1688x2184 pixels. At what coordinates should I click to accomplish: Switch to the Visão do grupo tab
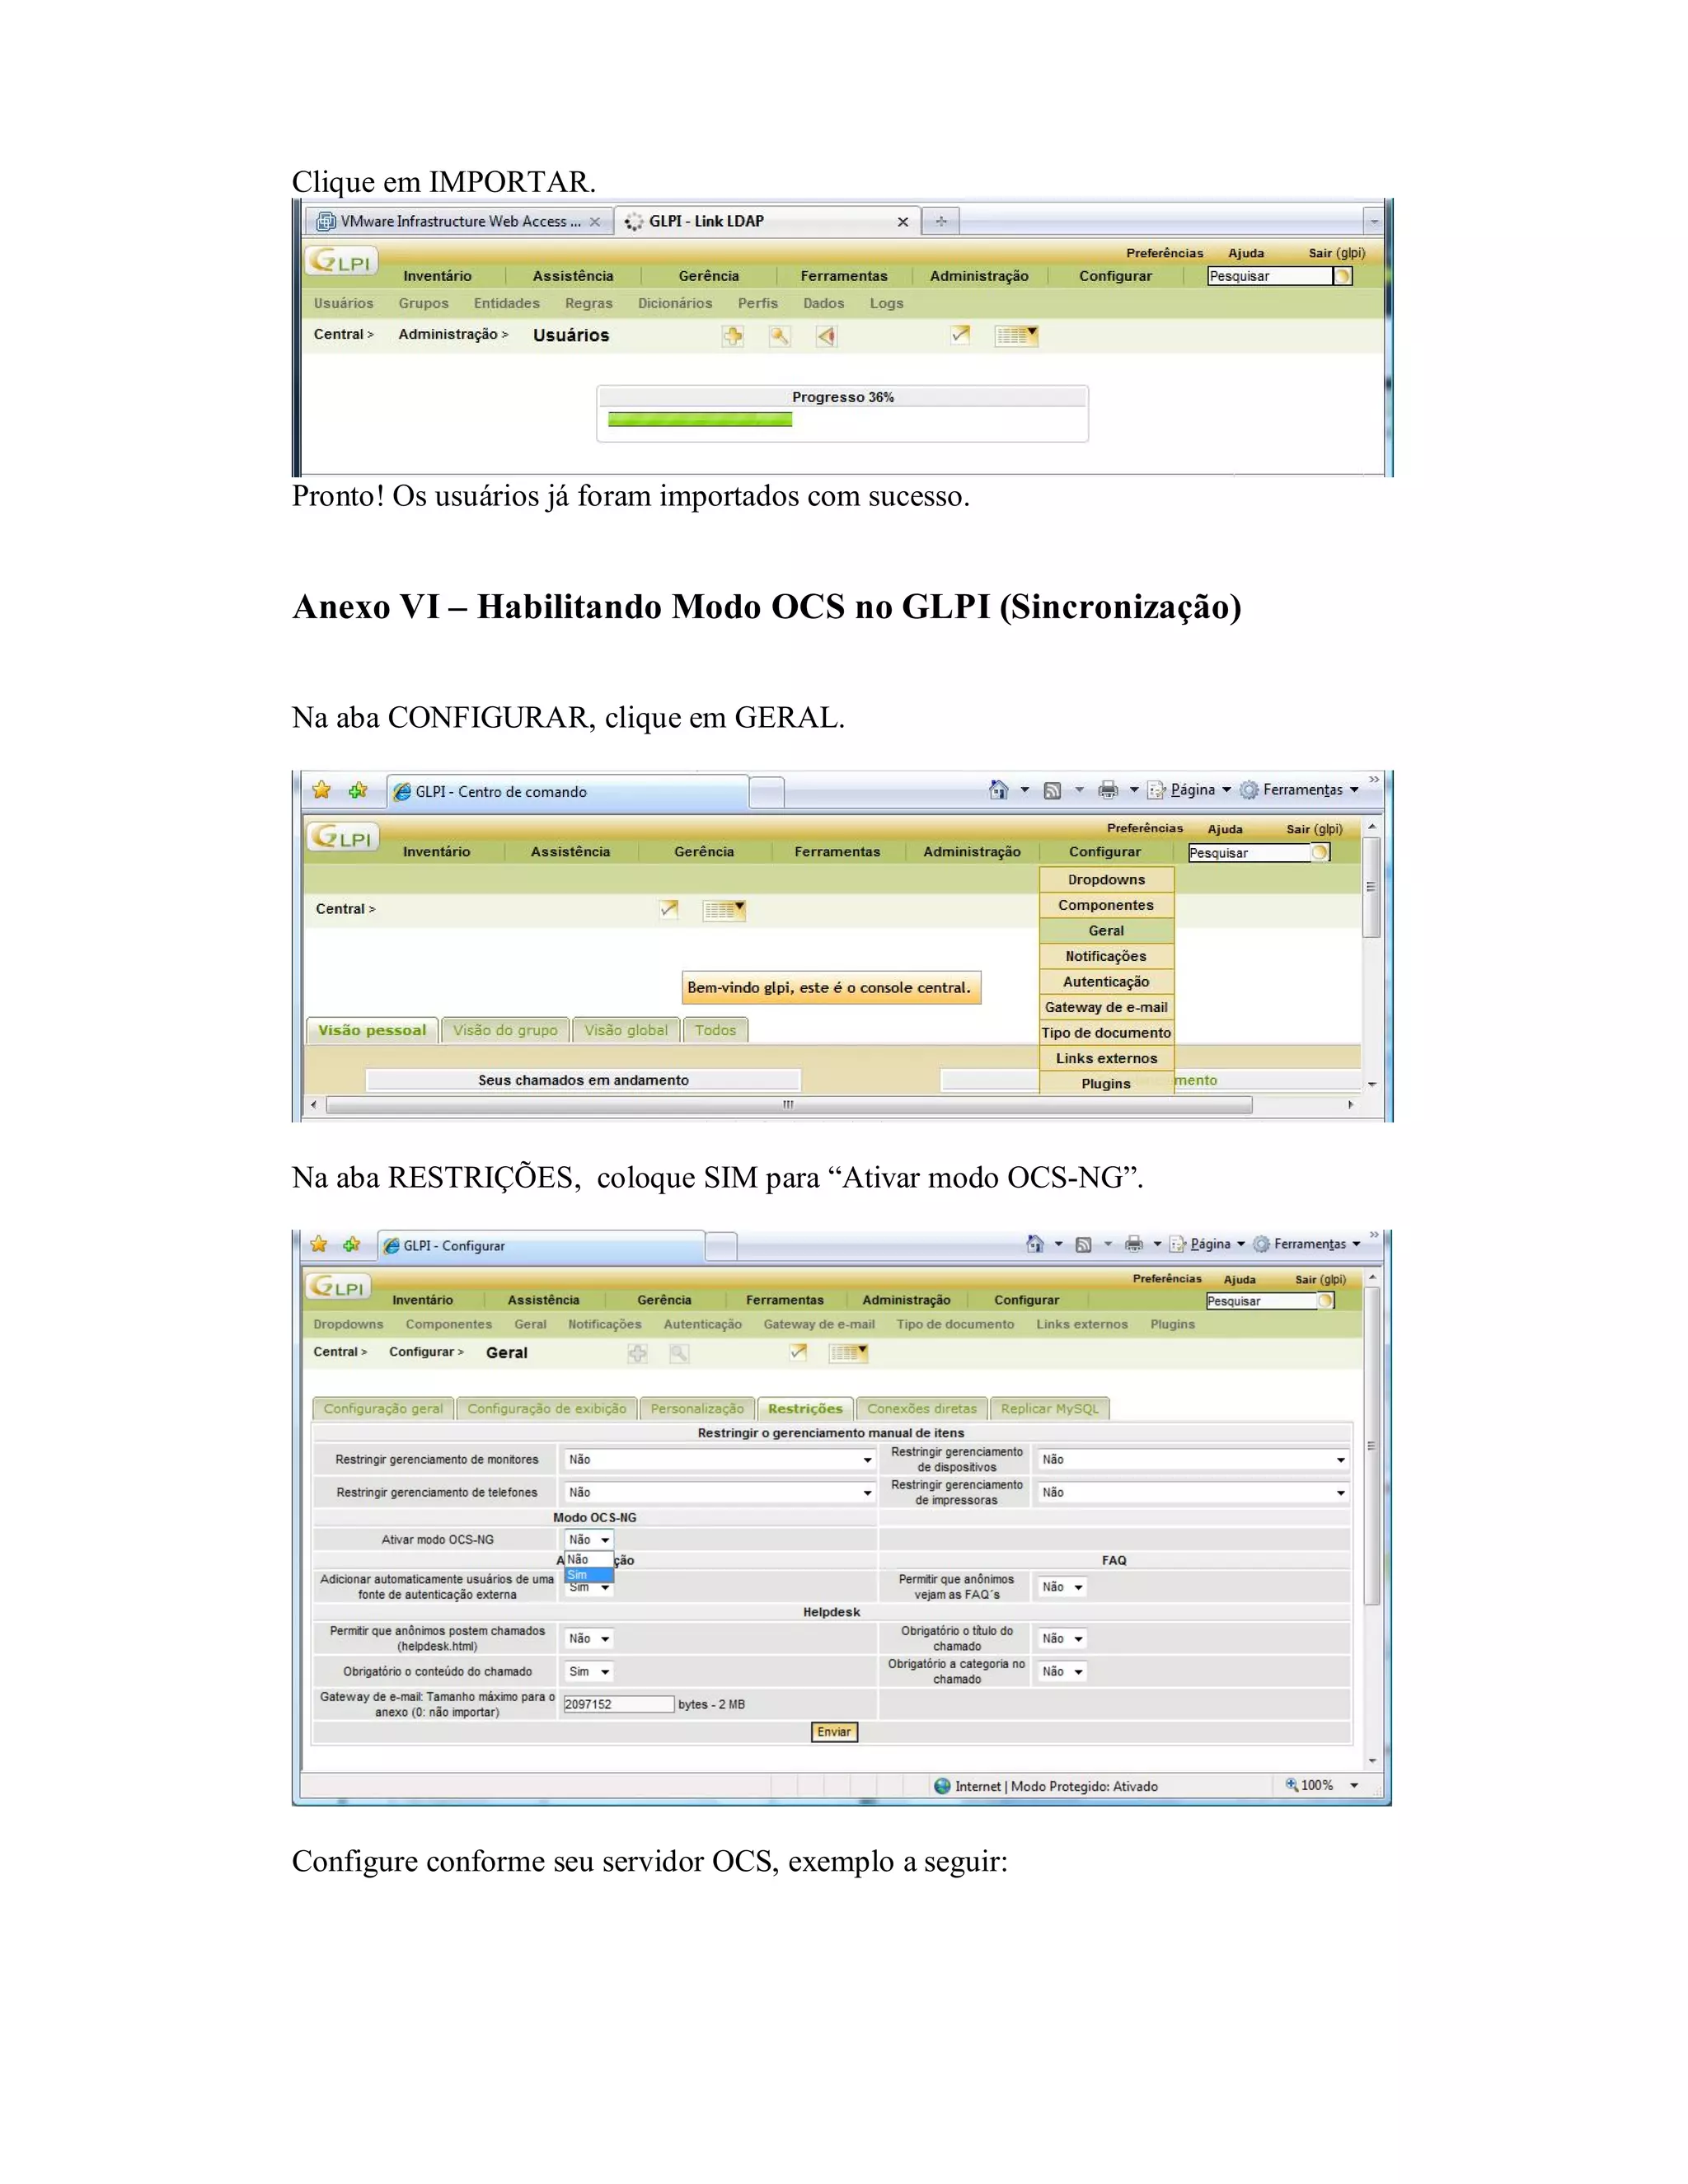click(505, 1030)
